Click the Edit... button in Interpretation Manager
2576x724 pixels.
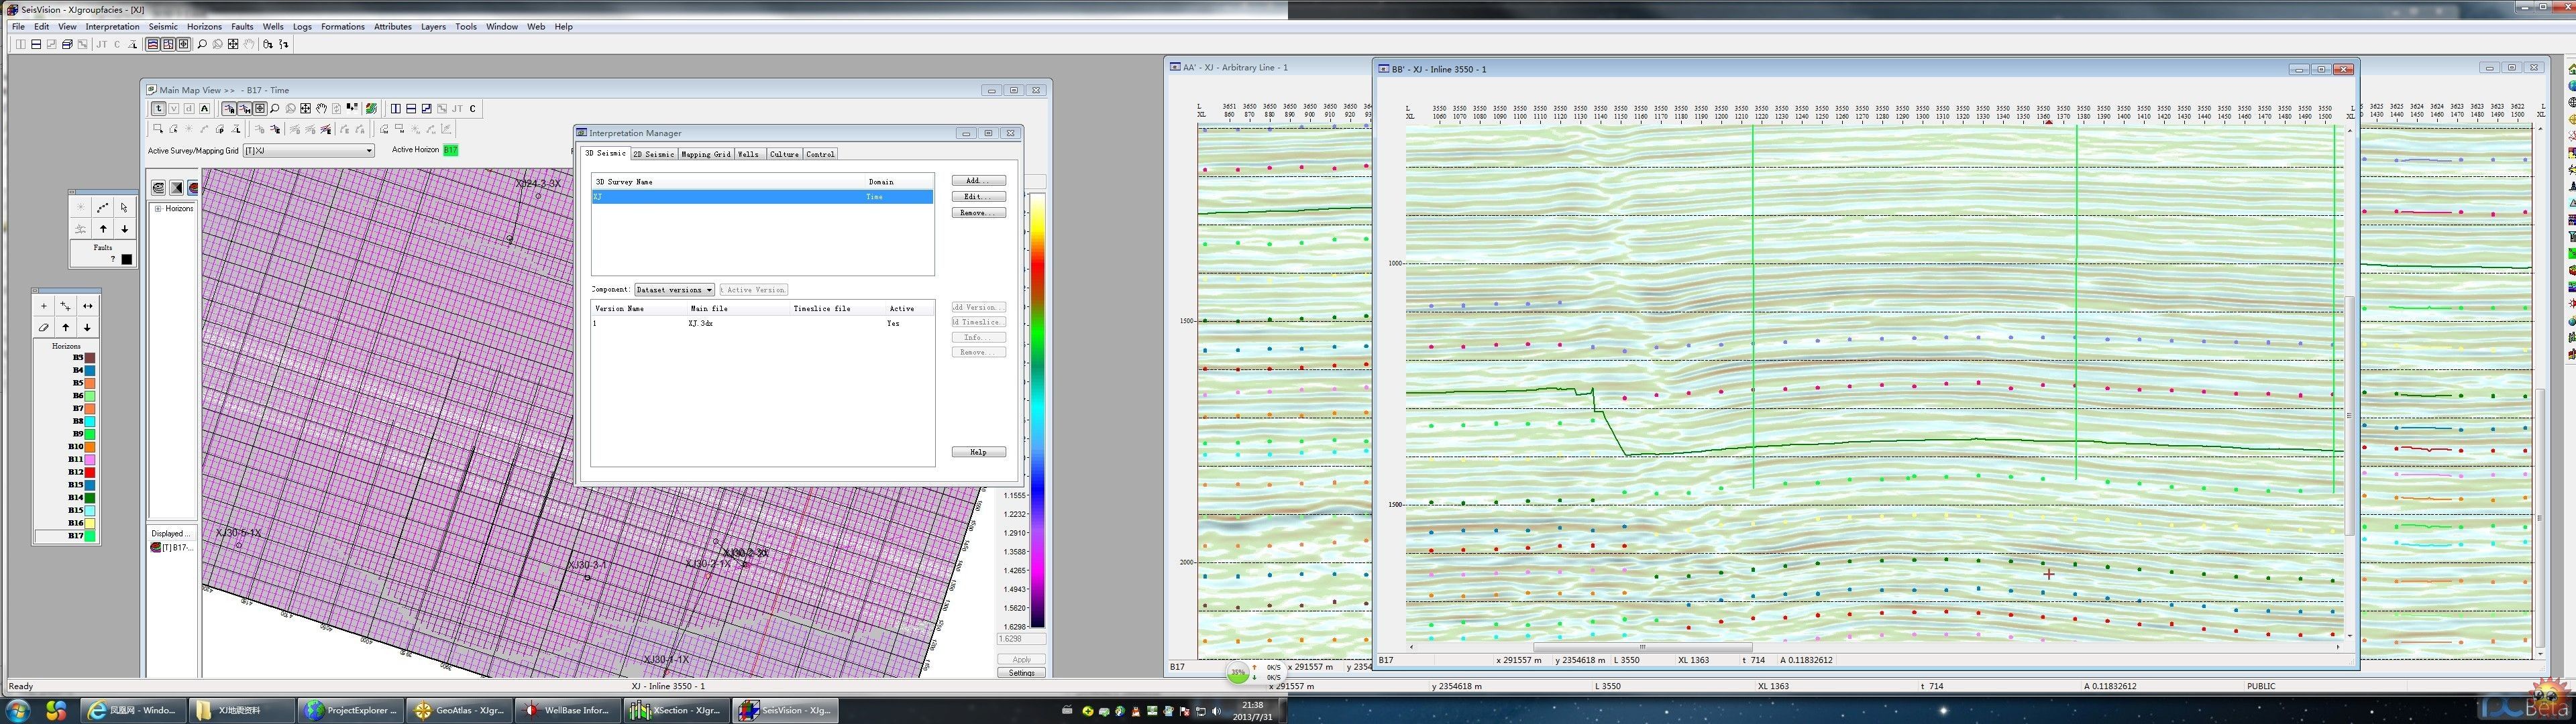coord(978,197)
